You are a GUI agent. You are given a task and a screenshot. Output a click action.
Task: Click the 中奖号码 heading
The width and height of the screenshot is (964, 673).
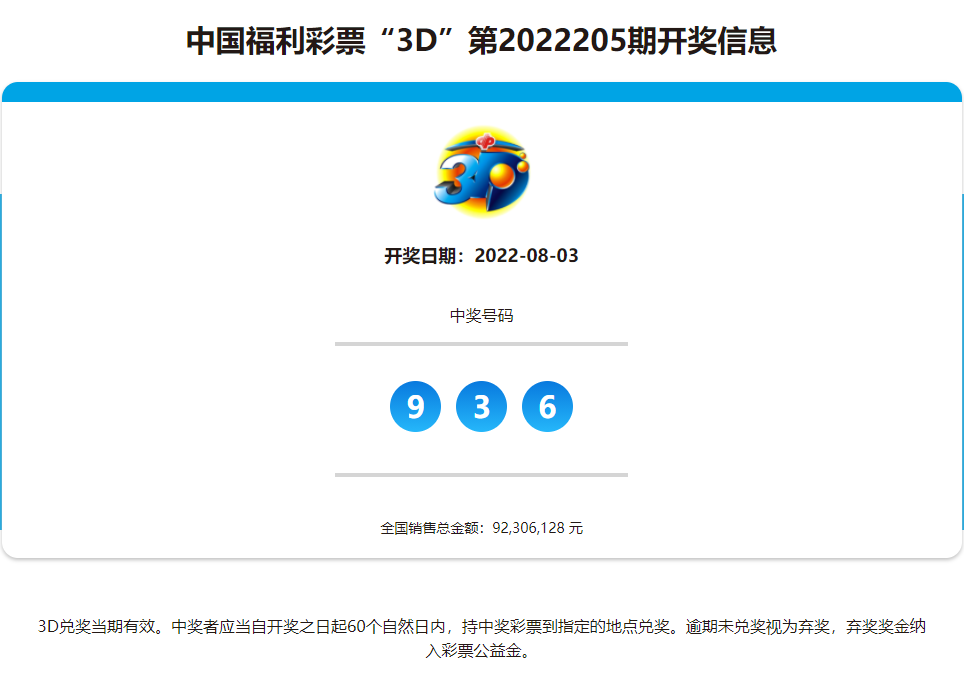coord(481,316)
